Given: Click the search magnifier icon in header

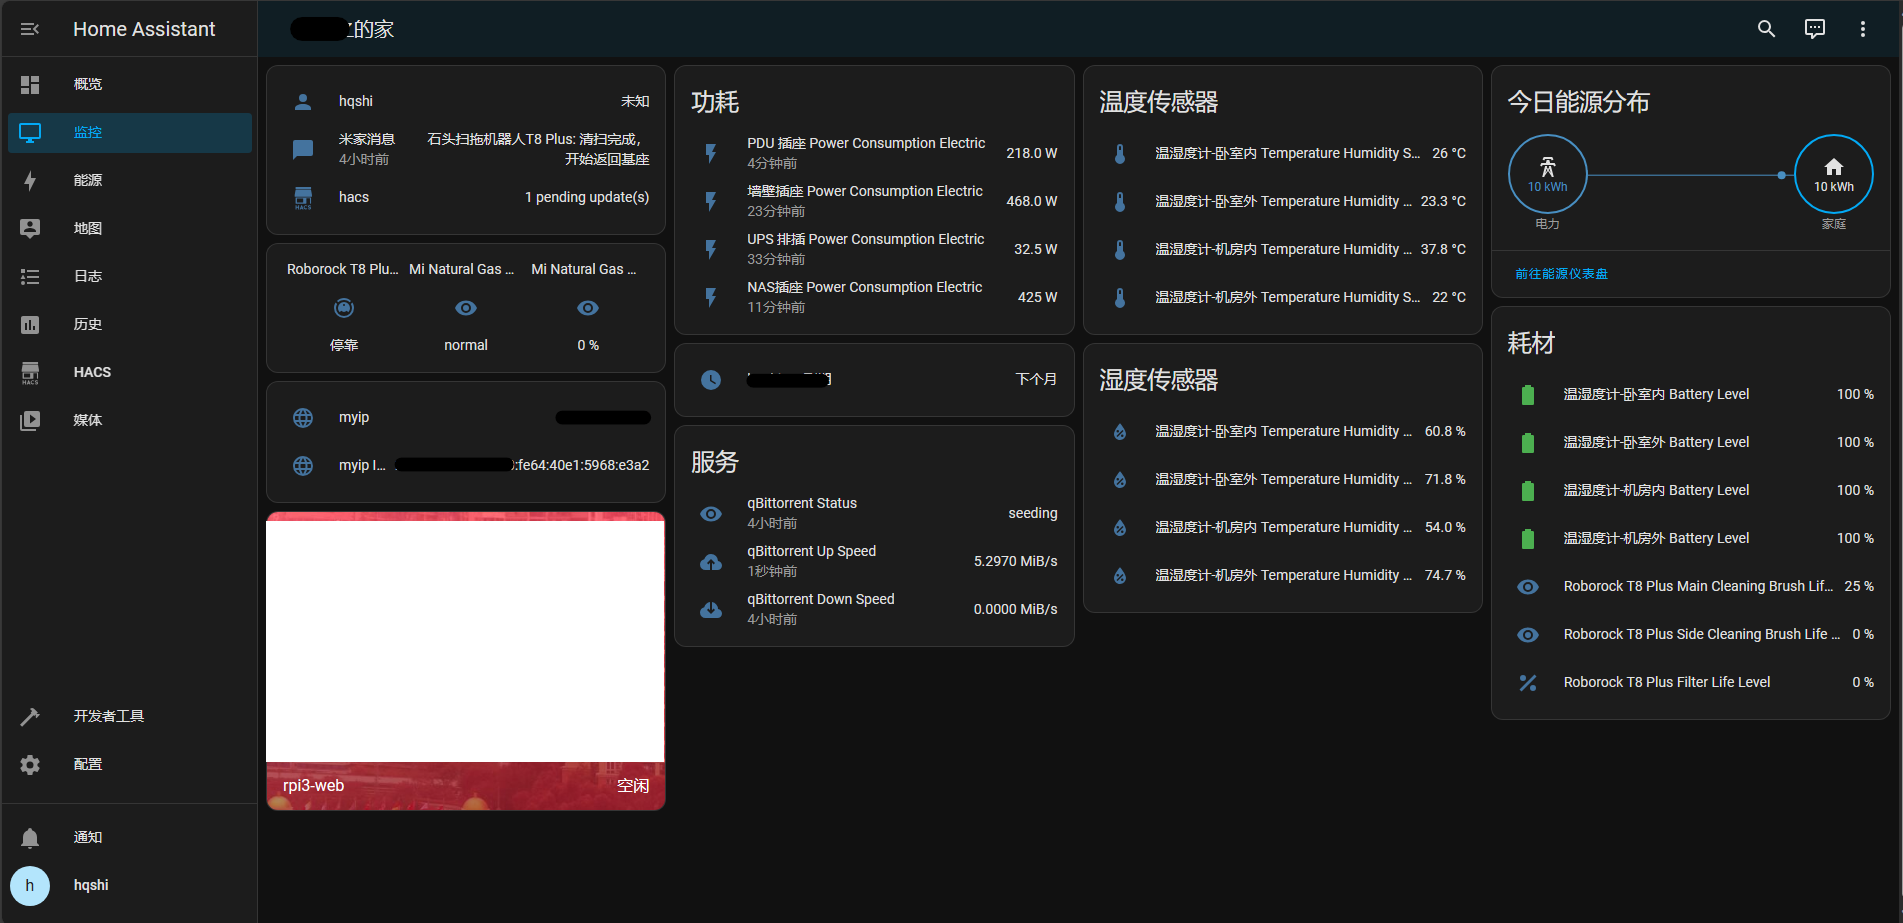Looking at the screenshot, I should pos(1767,29).
